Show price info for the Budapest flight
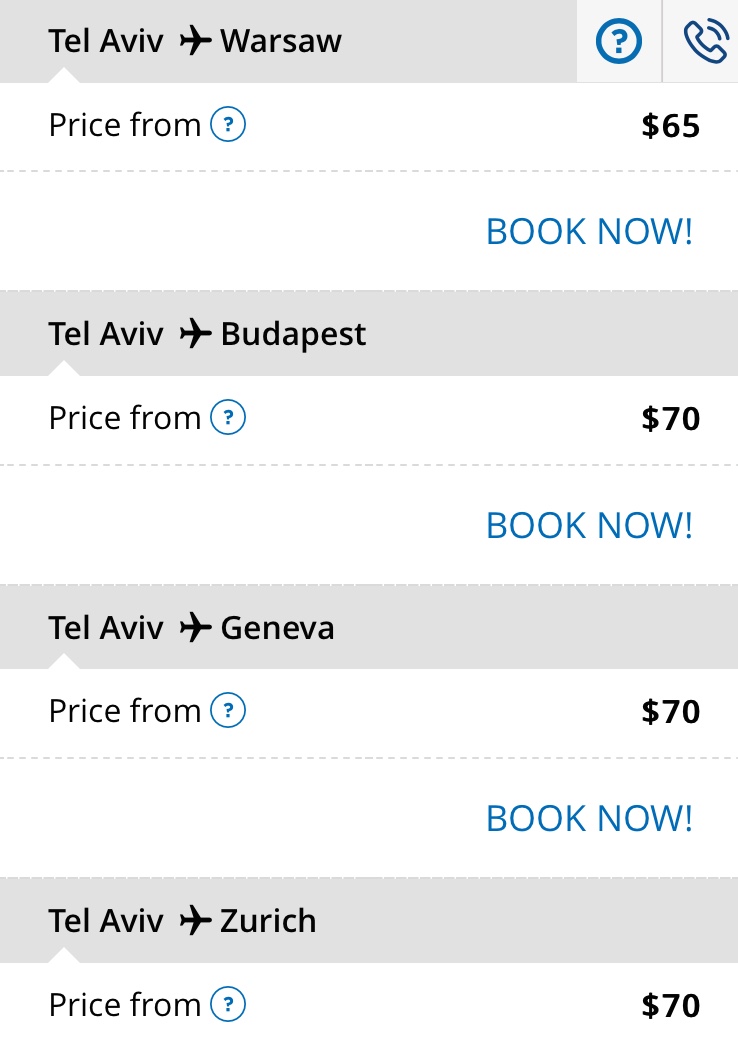The width and height of the screenshot is (738, 1041). point(228,418)
